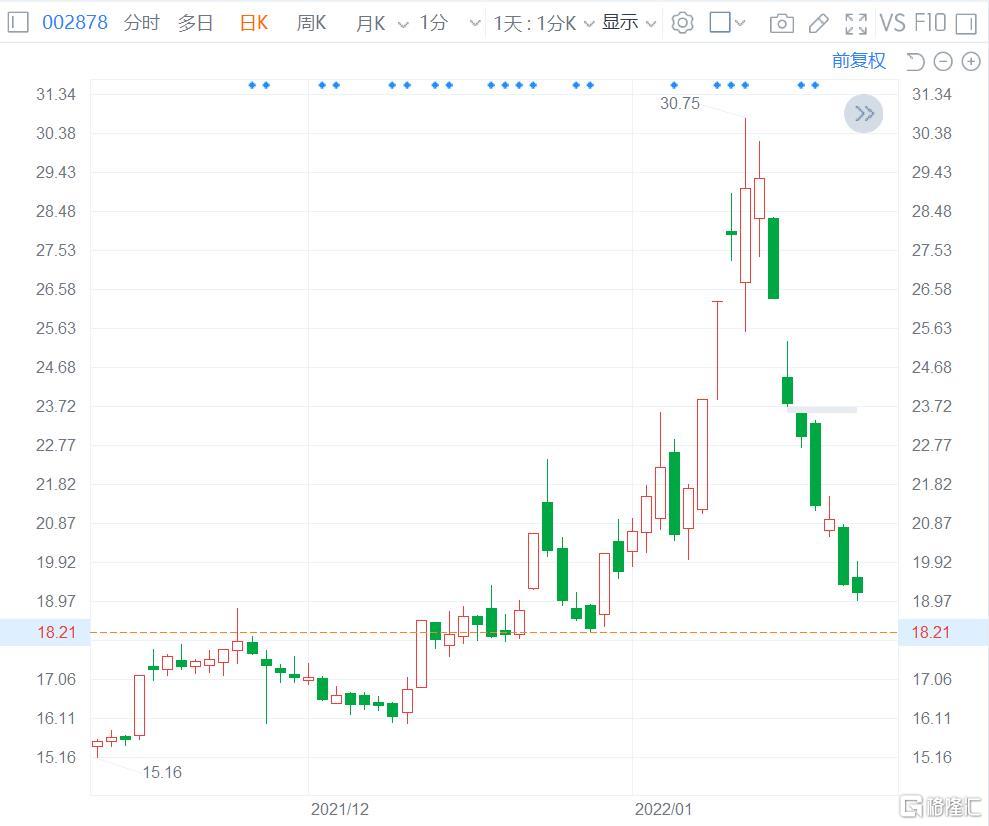Open the F10 company info page

[x=930, y=23]
